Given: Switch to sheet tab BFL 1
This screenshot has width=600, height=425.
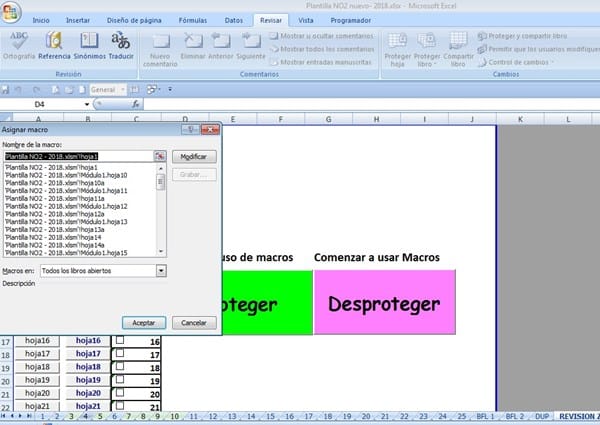Looking at the screenshot, I should click(x=485, y=416).
